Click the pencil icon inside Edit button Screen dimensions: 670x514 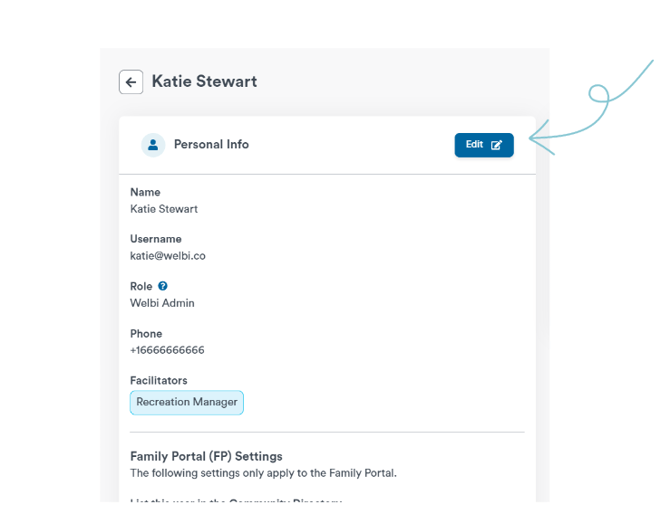(497, 145)
